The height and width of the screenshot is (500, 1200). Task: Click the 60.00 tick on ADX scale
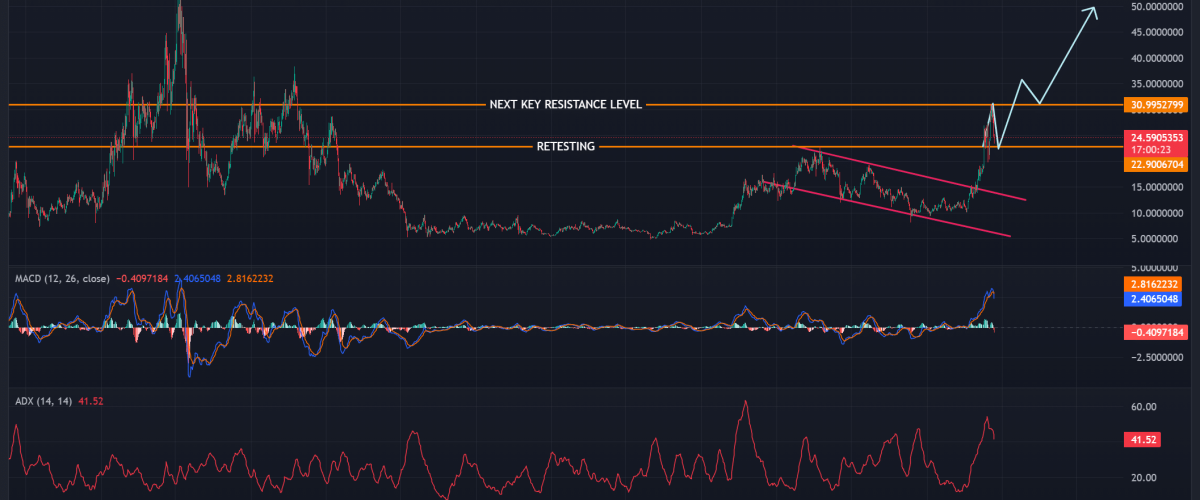tap(1144, 407)
